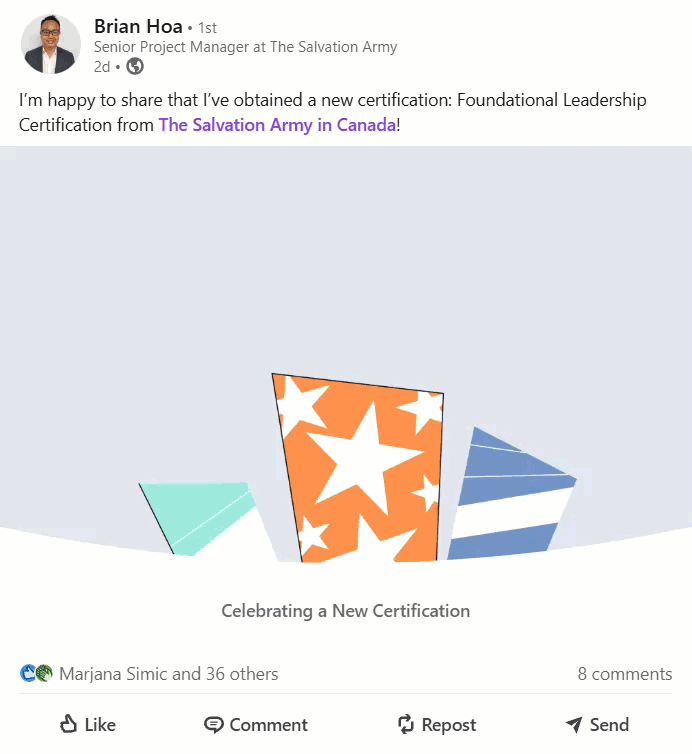Click the Celebrating a New Certification caption

point(345,611)
